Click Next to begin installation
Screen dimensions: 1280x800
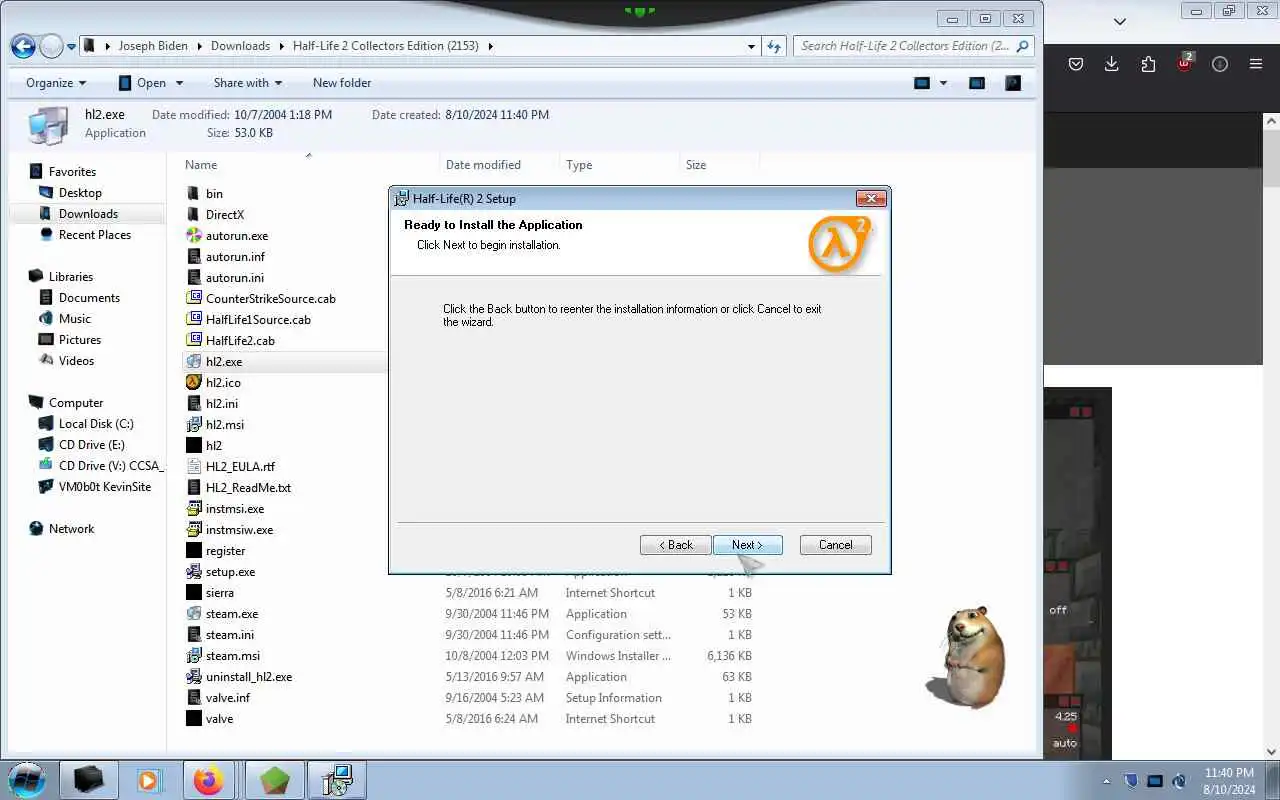(747, 545)
